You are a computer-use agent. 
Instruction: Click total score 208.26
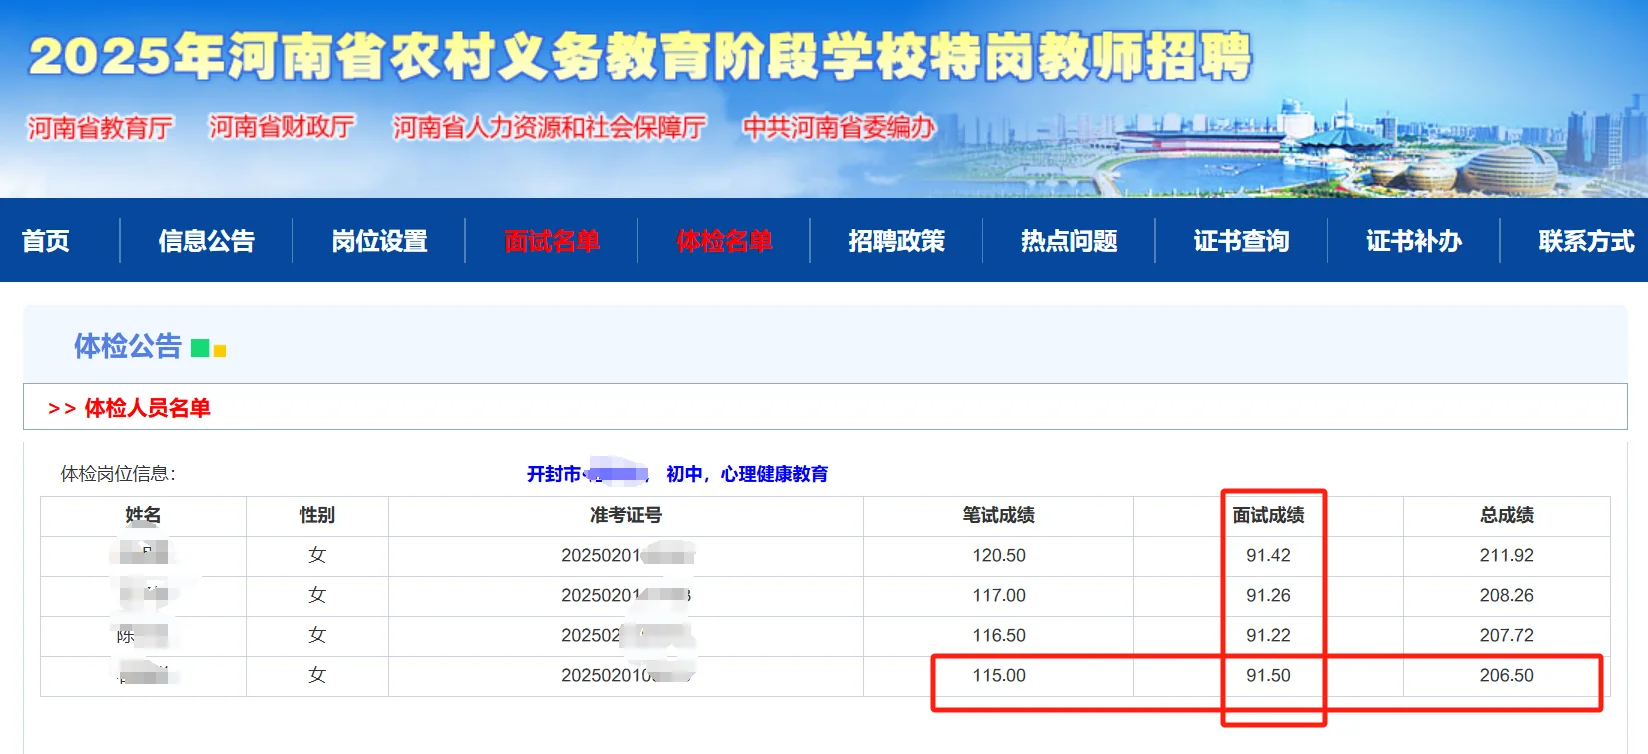tap(1507, 595)
